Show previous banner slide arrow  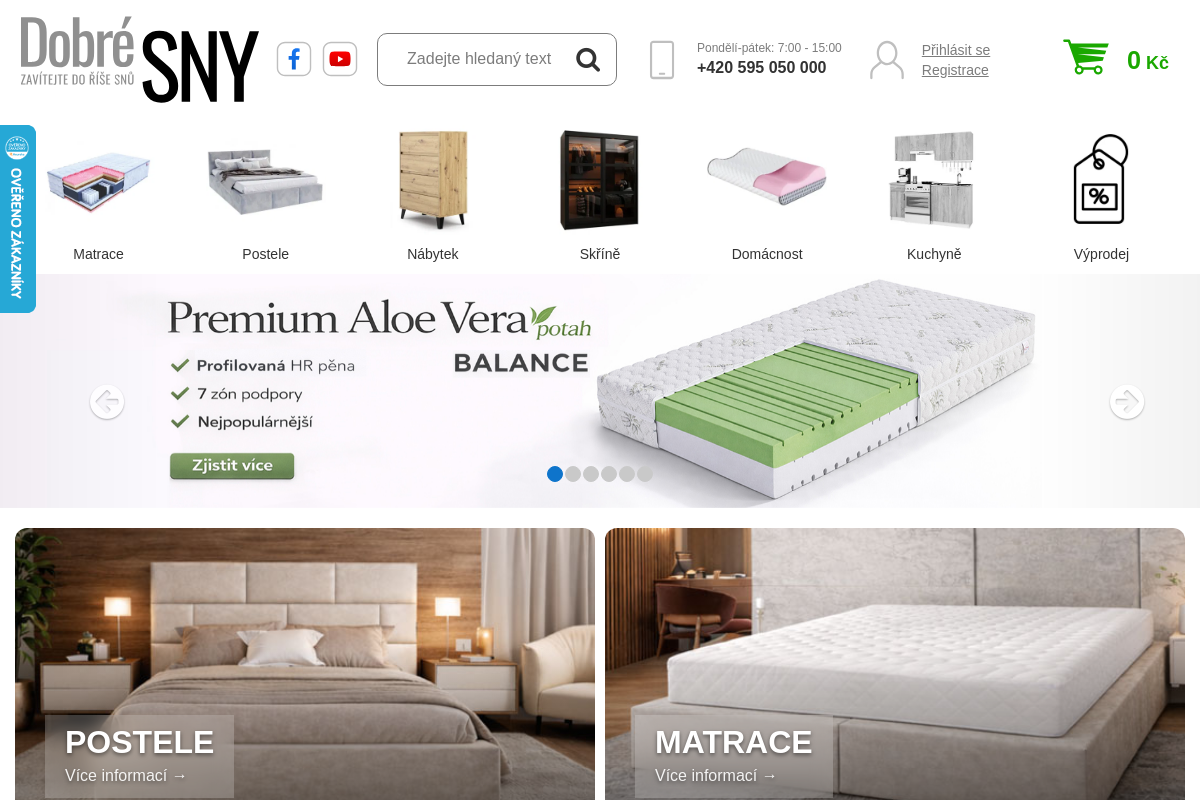point(107,402)
